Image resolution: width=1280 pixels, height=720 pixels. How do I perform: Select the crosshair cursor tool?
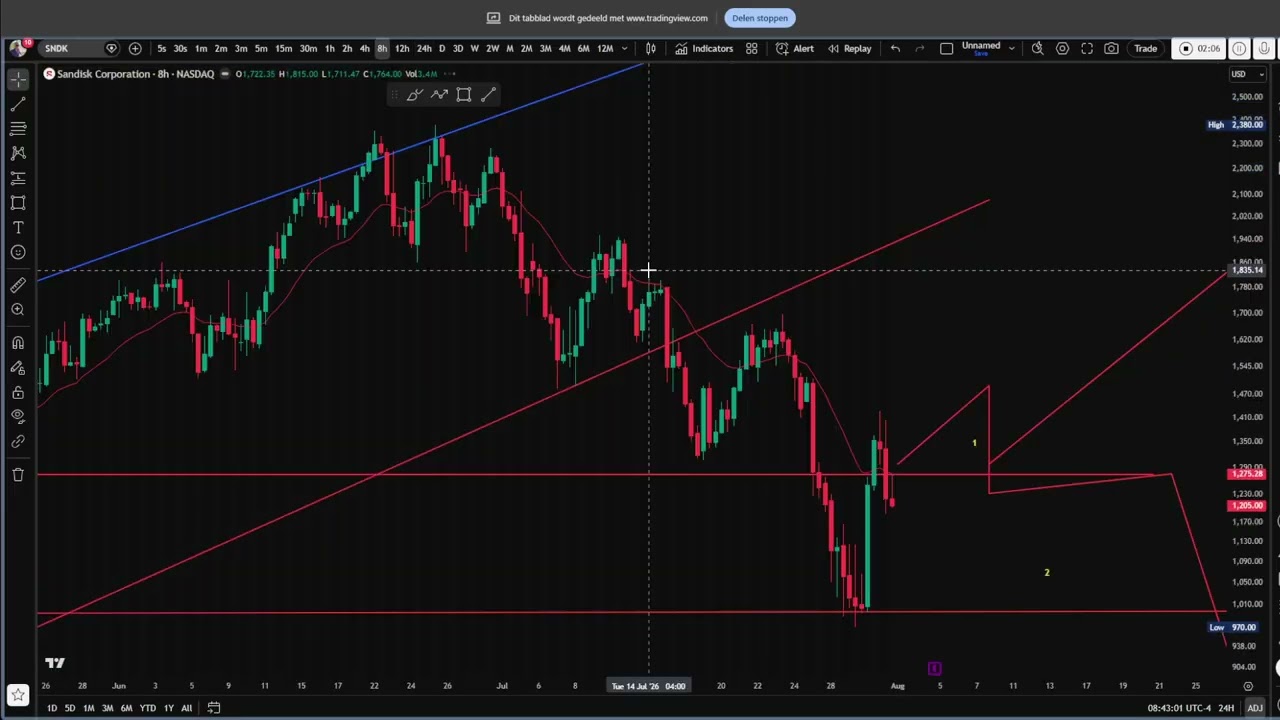coord(18,79)
